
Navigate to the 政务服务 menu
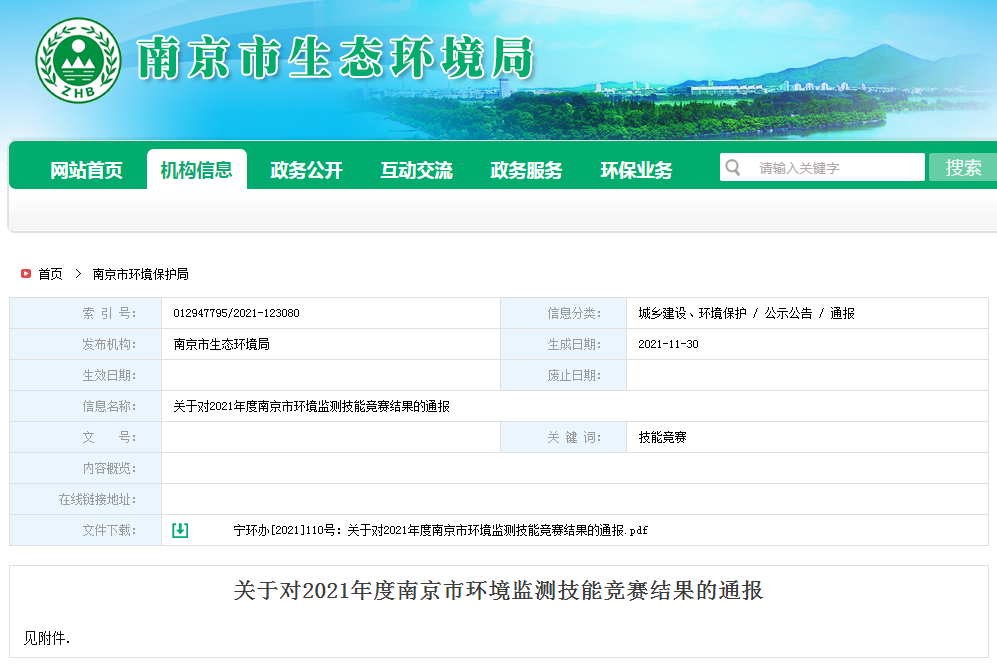click(x=526, y=171)
